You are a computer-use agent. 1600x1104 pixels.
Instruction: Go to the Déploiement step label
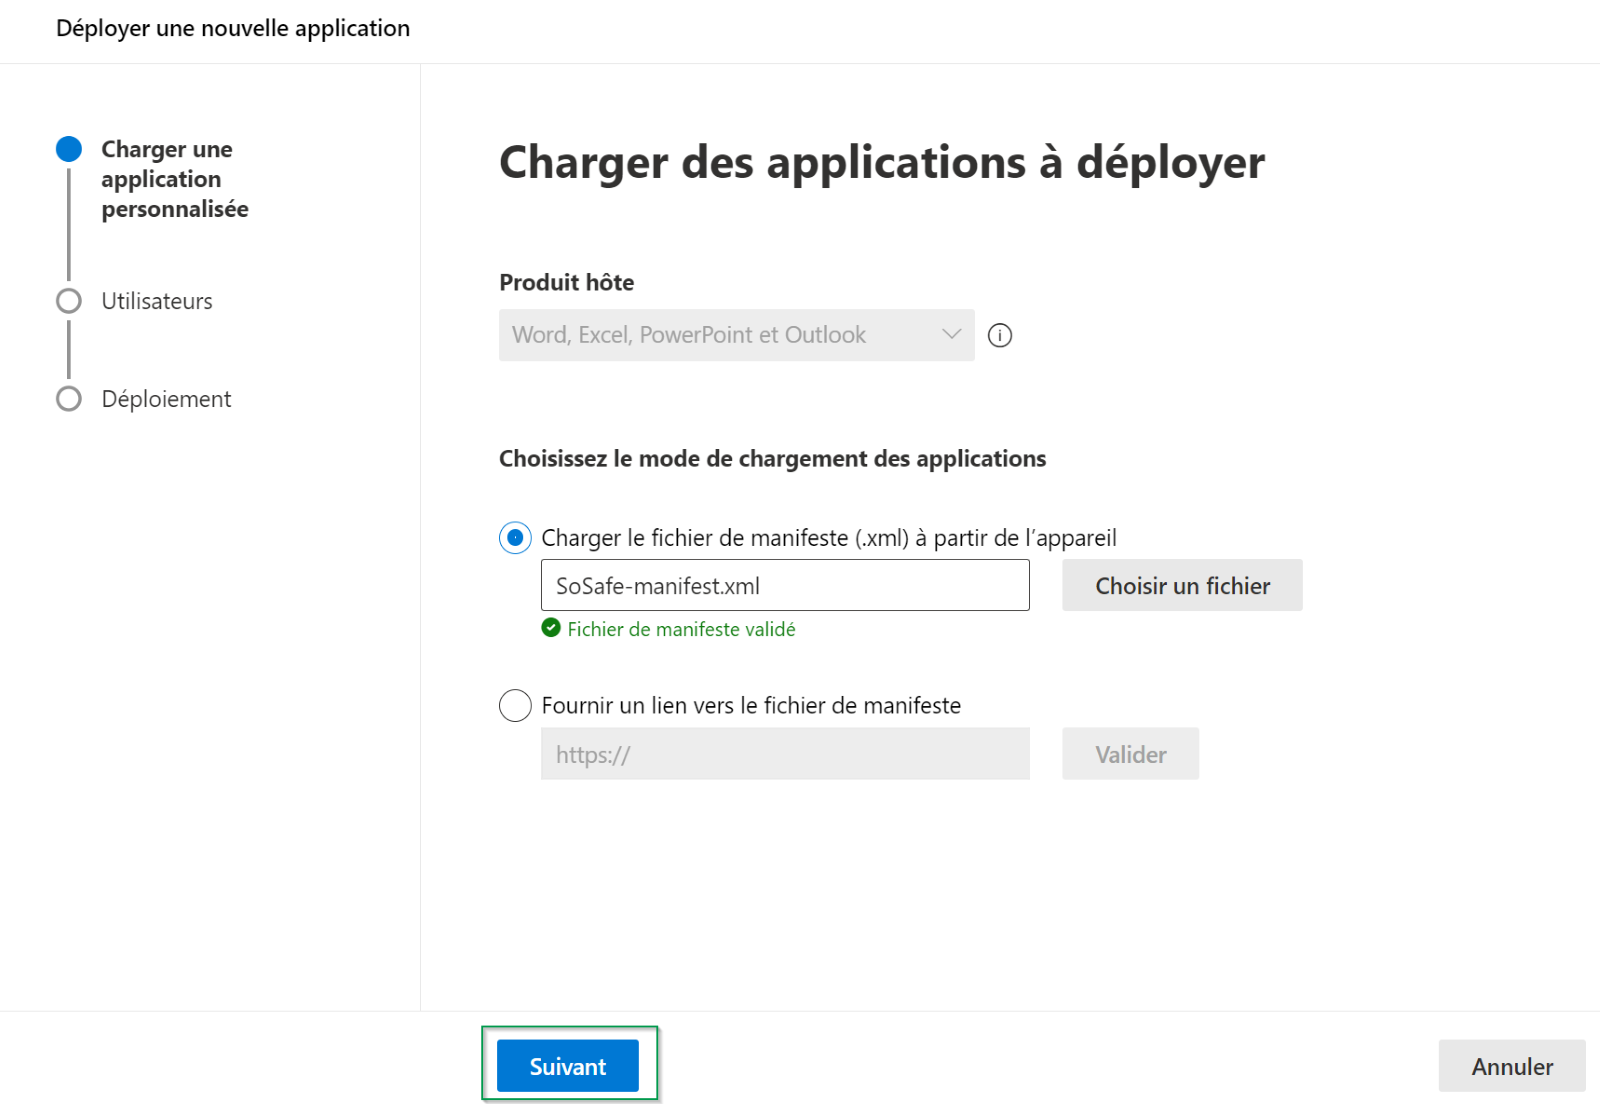[166, 399]
